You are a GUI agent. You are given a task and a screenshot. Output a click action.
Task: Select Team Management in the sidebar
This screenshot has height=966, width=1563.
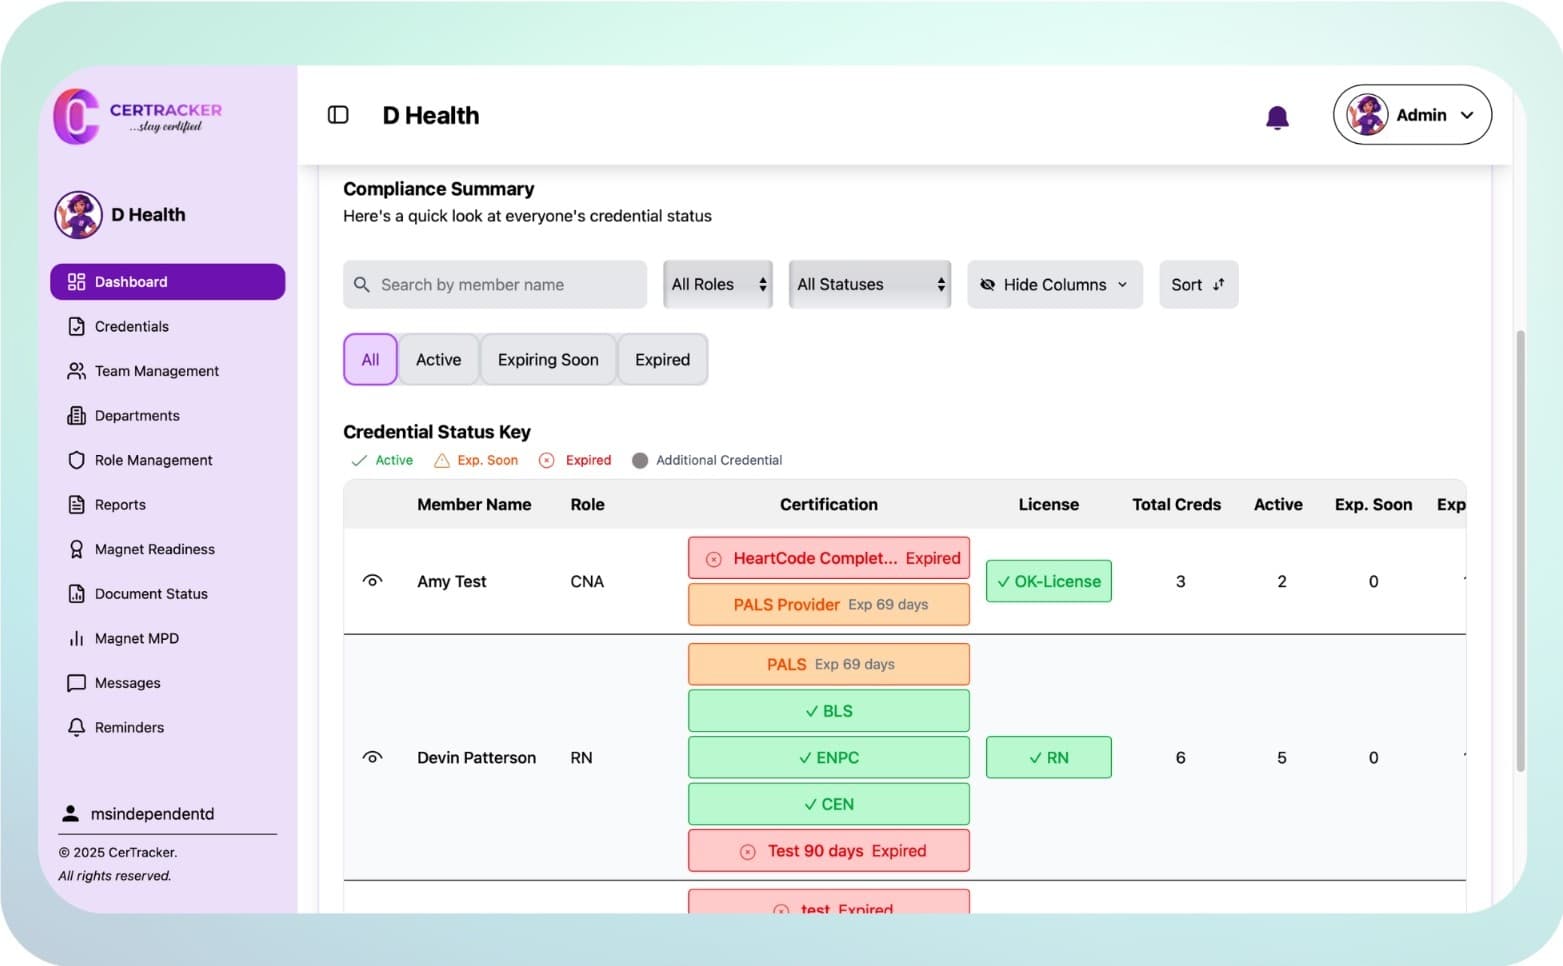pyautogui.click(x=156, y=371)
